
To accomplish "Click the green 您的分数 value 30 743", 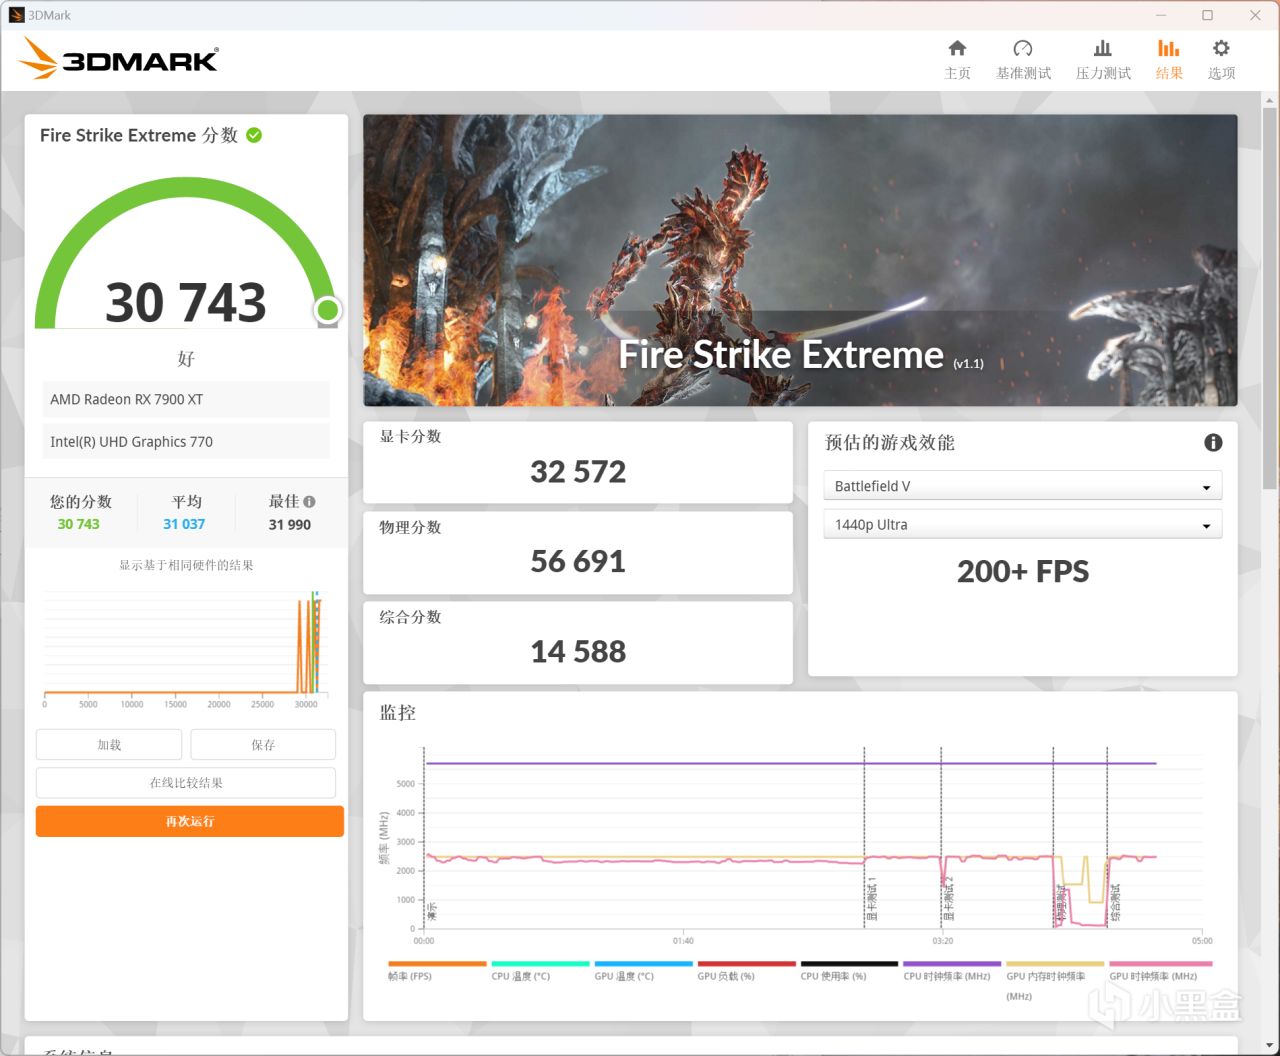I will (x=79, y=524).
